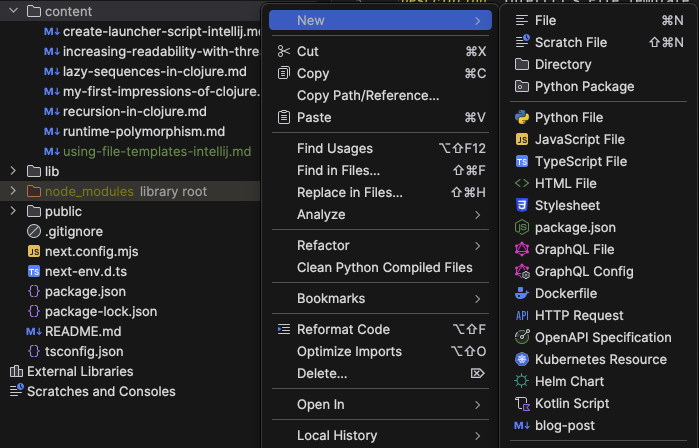Choose the Dockerfile whale icon
Viewport: 699px width, 448px height.
click(x=521, y=294)
